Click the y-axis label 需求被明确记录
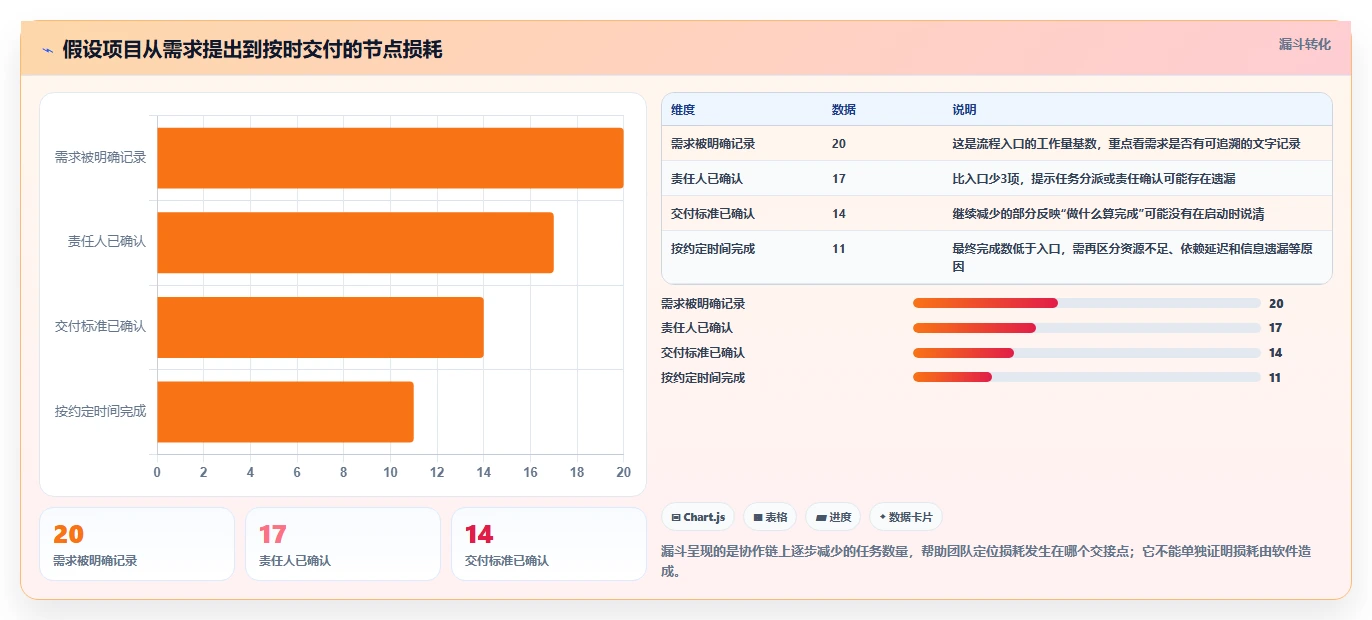 [100, 158]
